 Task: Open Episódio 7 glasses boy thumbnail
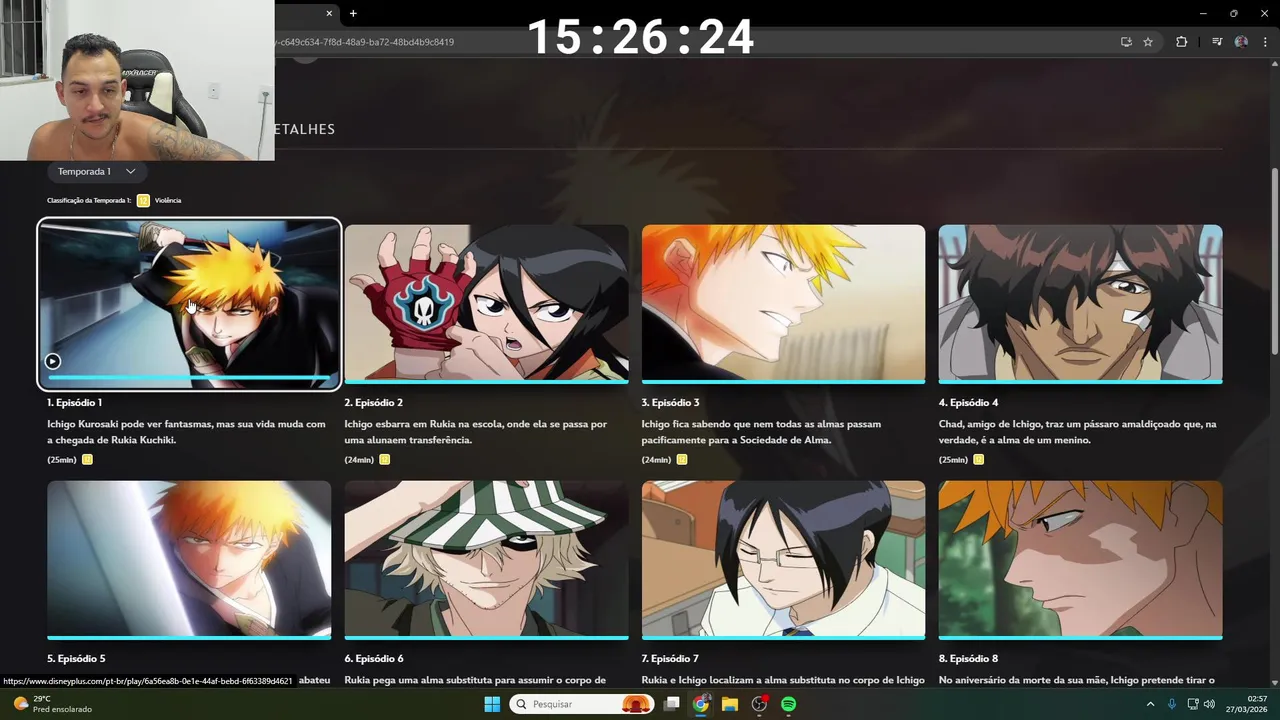[x=783, y=559]
